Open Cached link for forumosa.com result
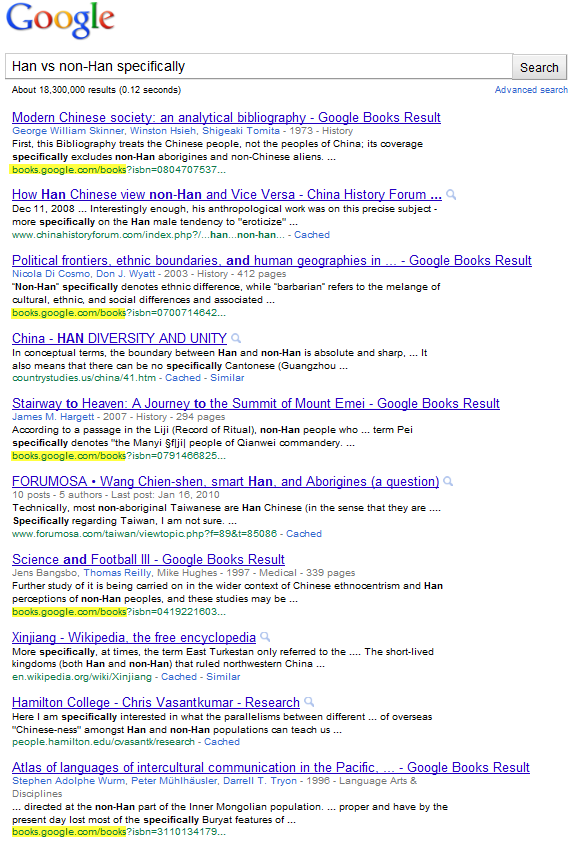 304,534
